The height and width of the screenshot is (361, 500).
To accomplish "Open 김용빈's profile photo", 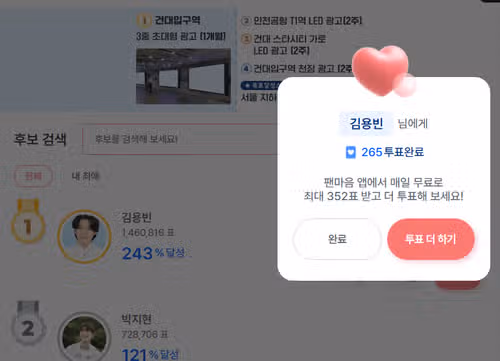I will 84,236.
